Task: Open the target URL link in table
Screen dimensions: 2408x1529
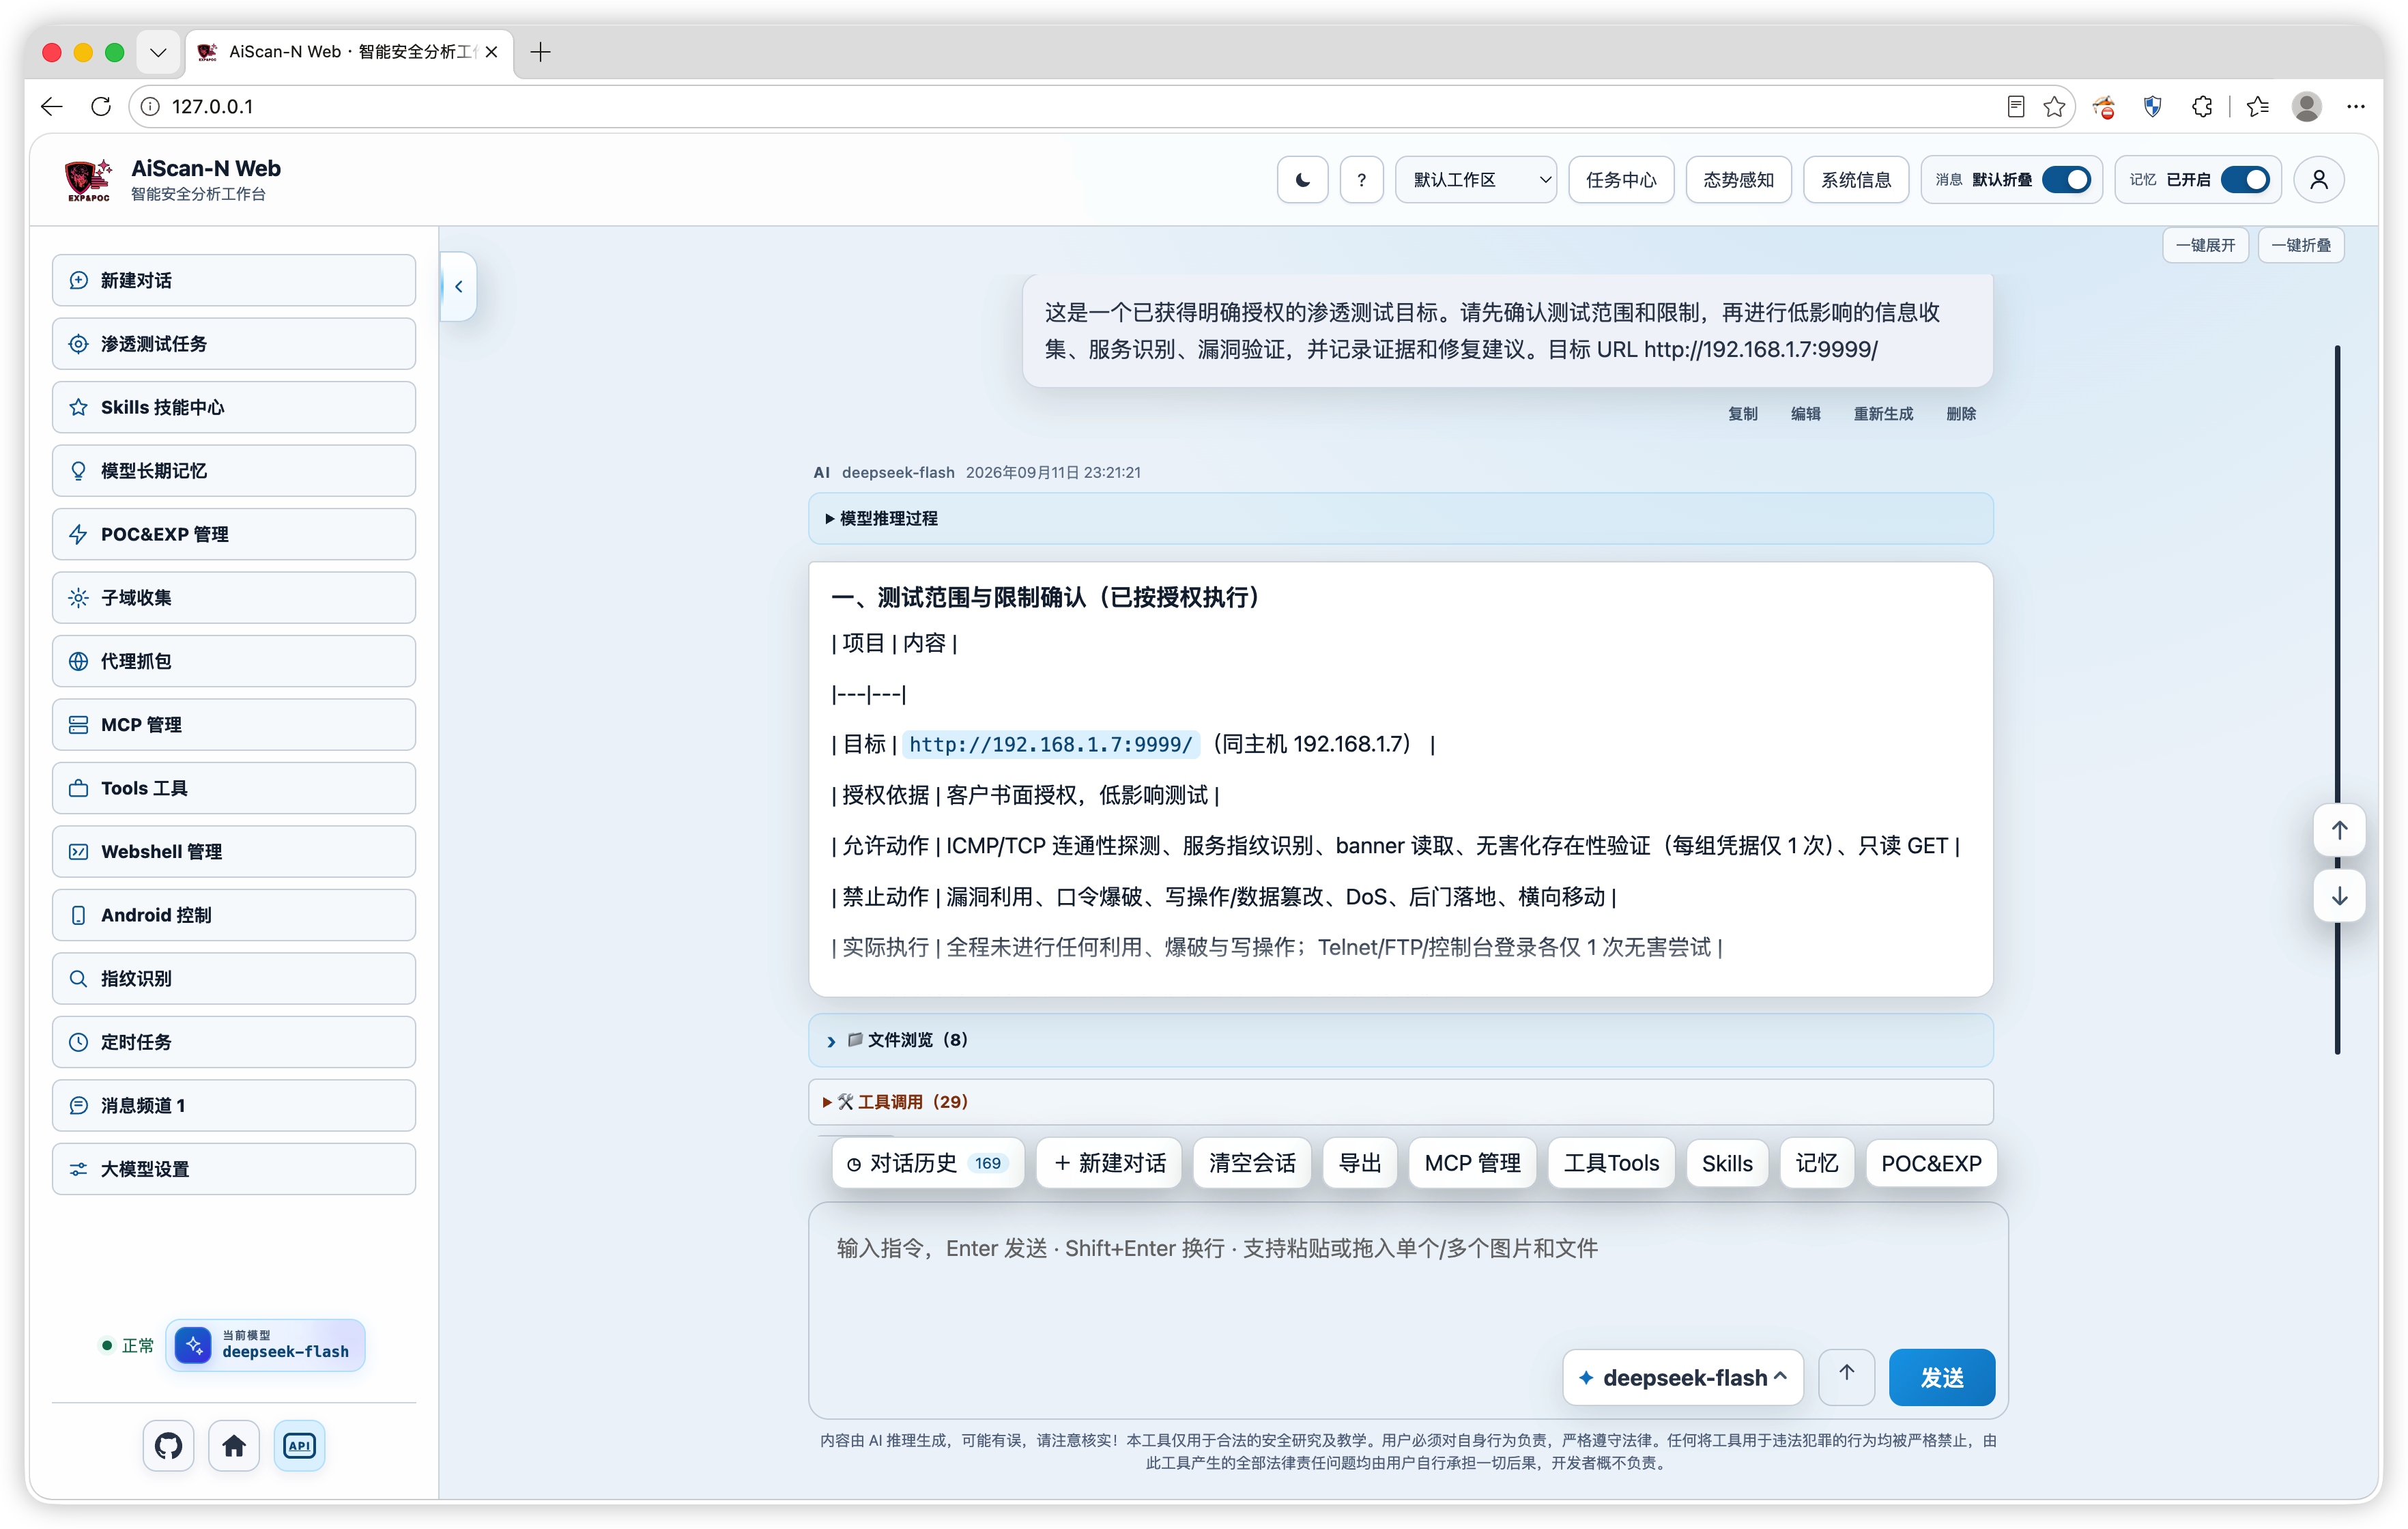Action: [x=1050, y=744]
